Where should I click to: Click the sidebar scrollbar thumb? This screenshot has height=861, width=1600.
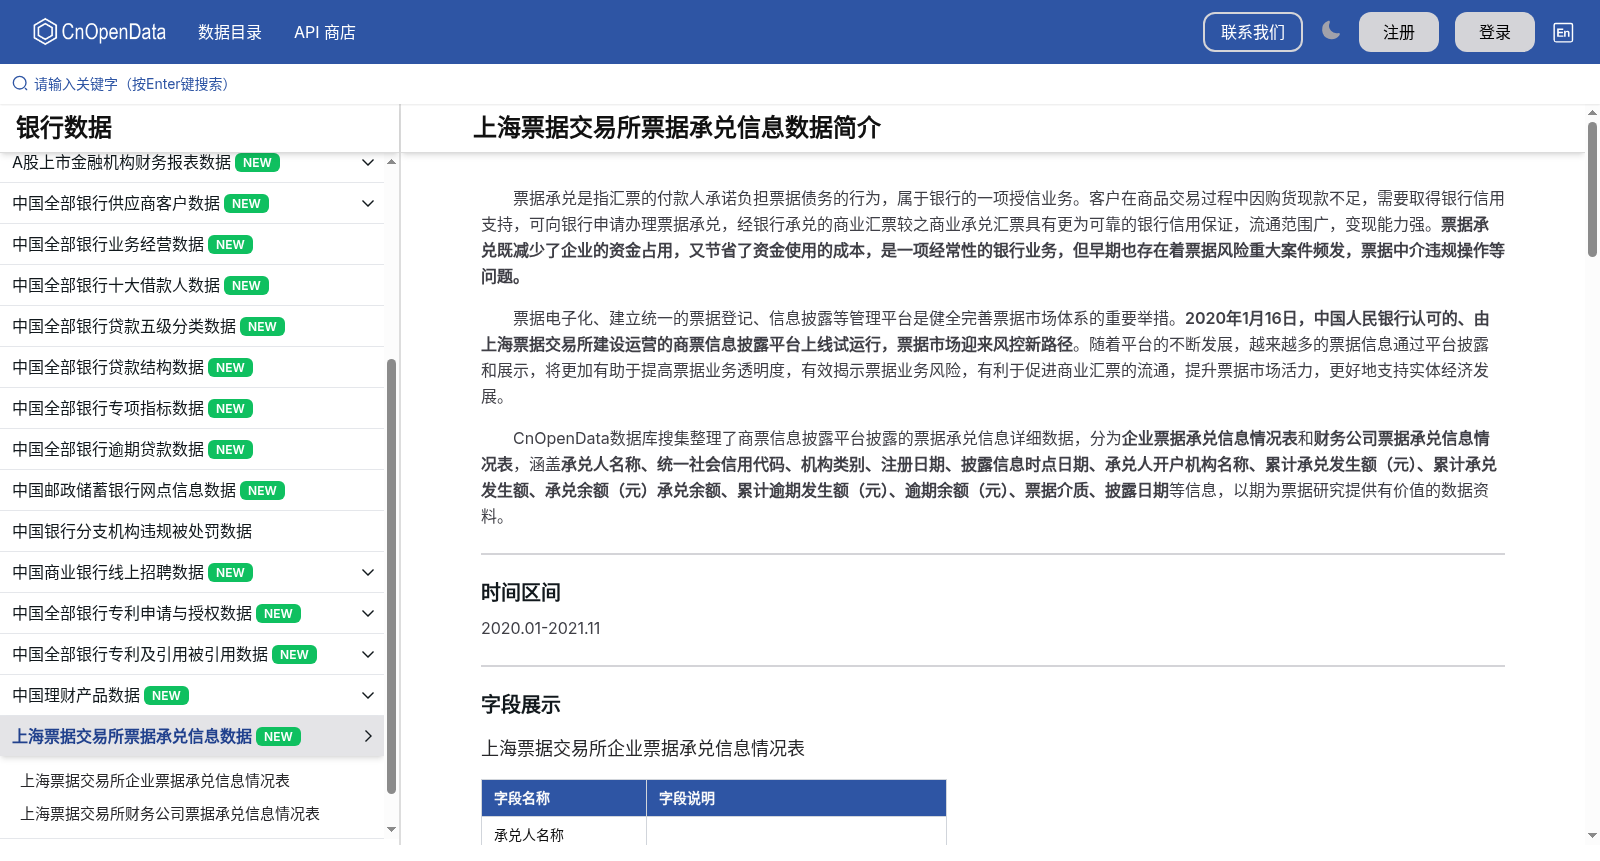tap(391, 576)
